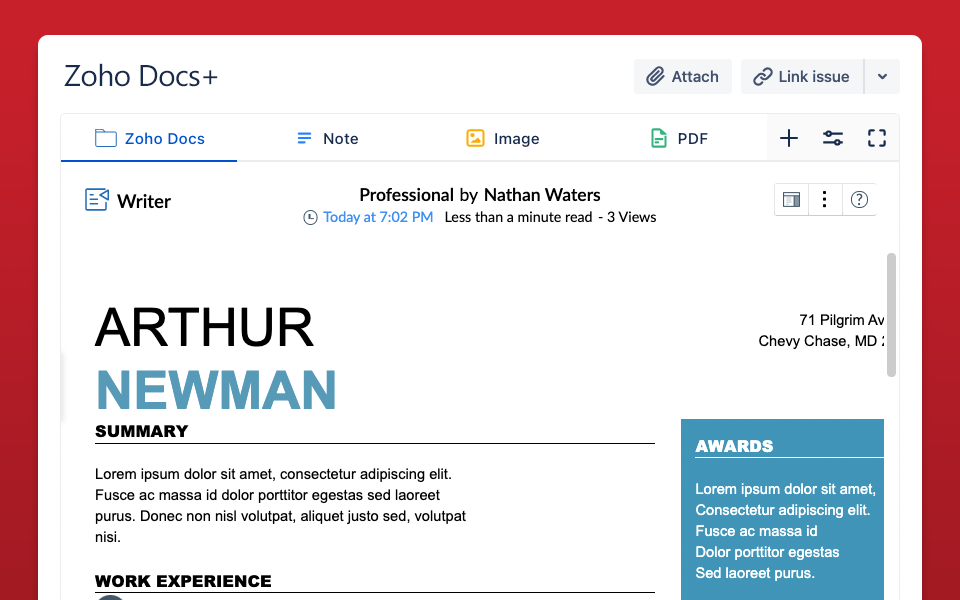Click the Writer app icon
960x600 pixels.
pos(97,200)
